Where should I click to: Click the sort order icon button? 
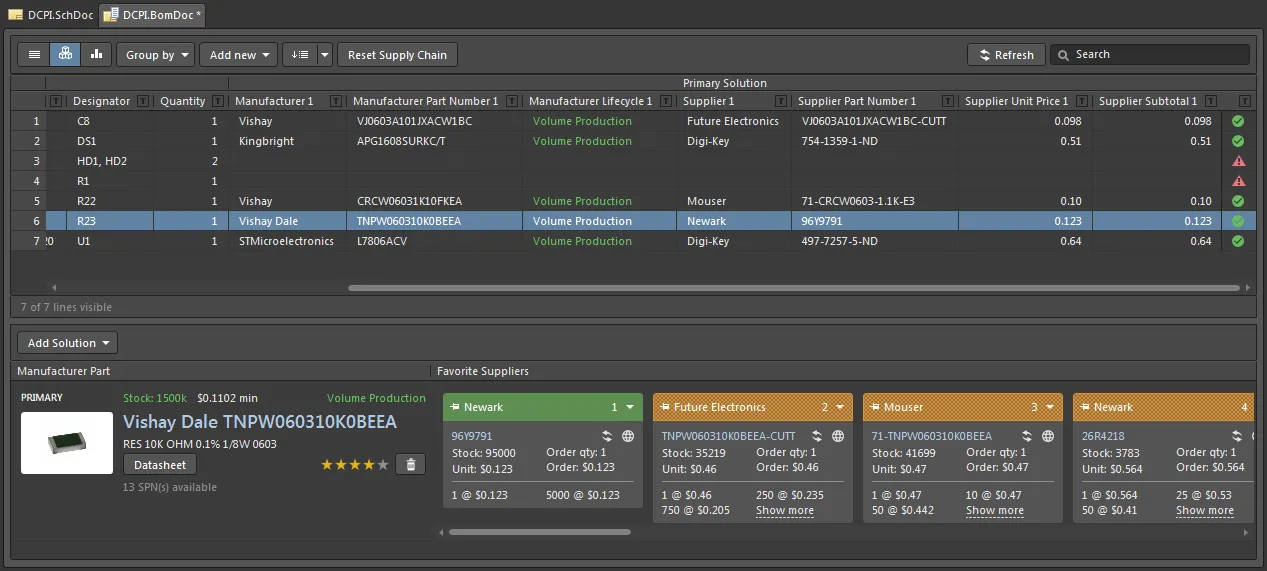click(299, 55)
